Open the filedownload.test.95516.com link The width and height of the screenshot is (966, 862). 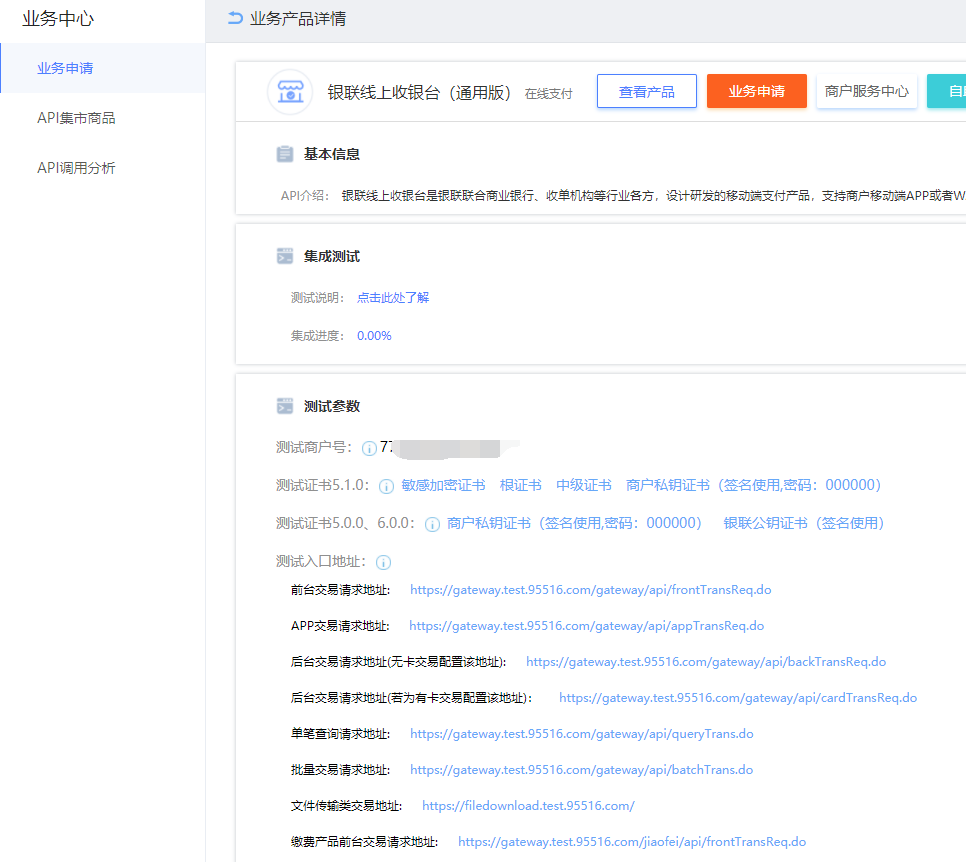(528, 806)
